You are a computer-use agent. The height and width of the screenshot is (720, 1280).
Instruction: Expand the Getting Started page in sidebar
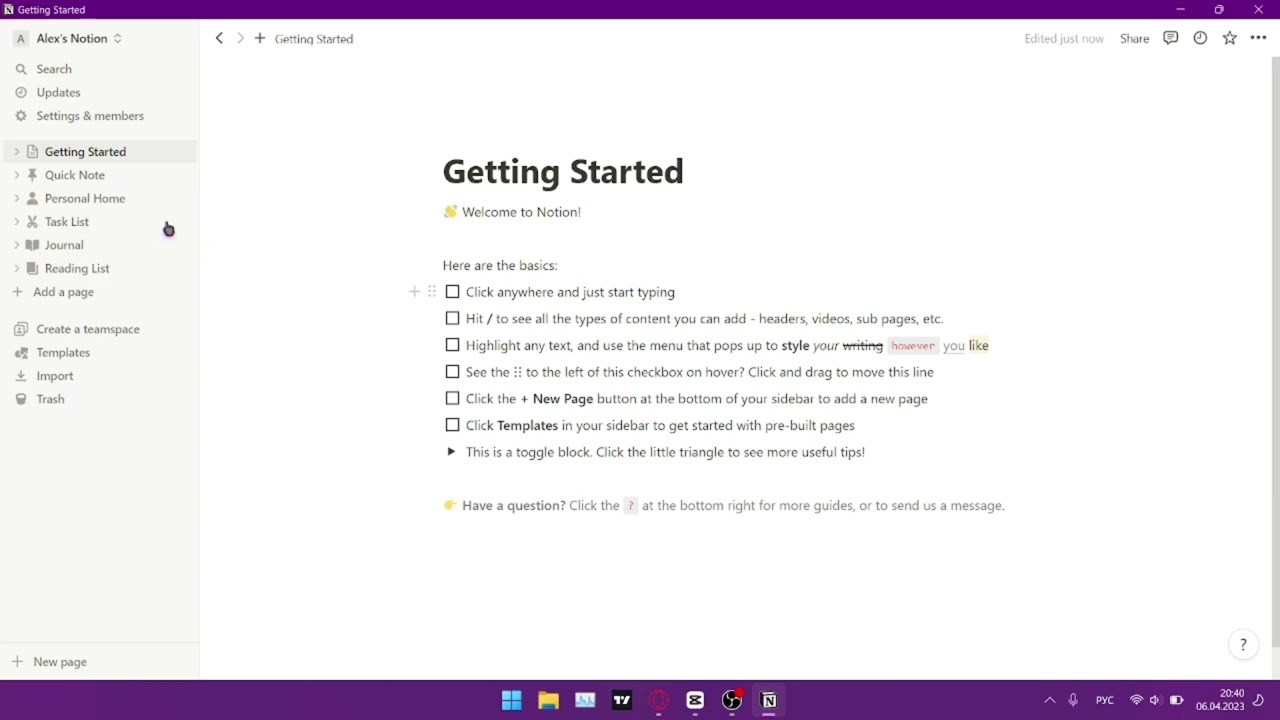pyautogui.click(x=16, y=152)
